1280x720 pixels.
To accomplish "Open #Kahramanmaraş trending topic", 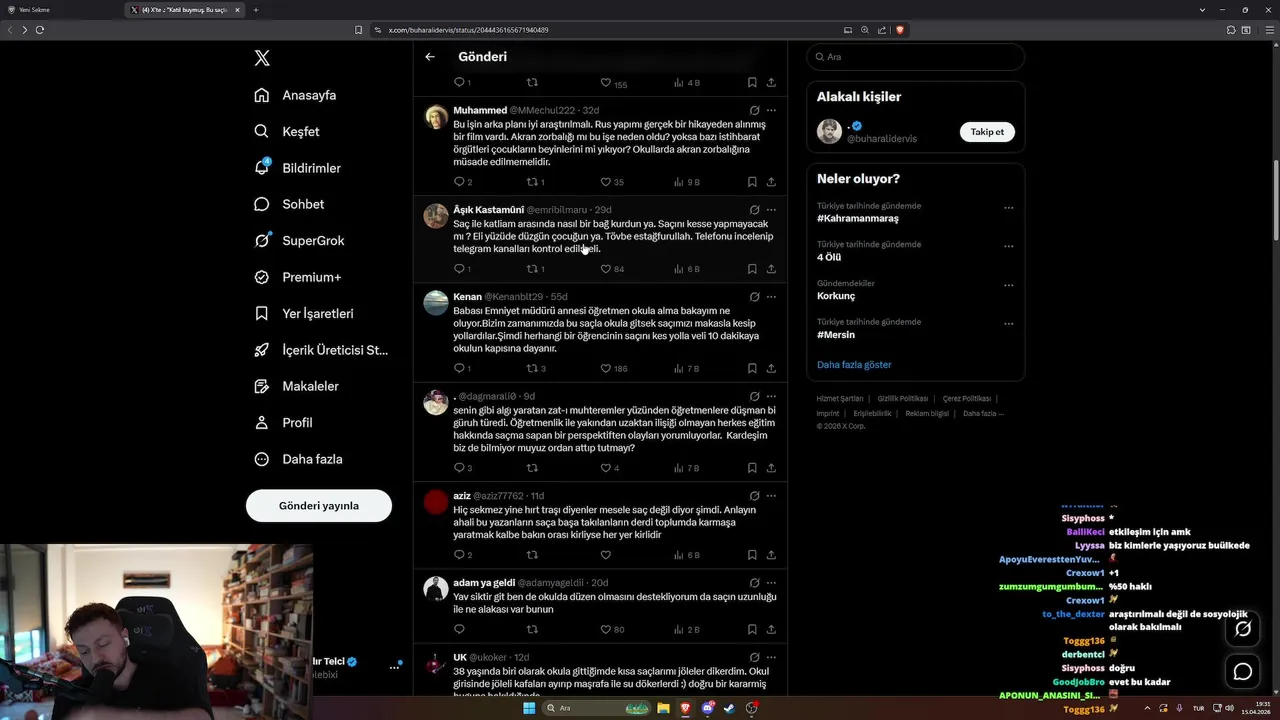I will (x=858, y=218).
